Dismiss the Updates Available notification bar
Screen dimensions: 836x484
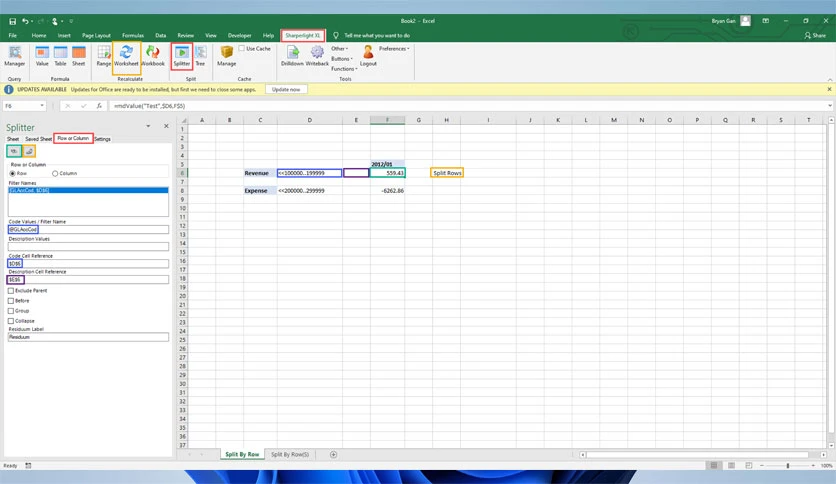(829, 90)
